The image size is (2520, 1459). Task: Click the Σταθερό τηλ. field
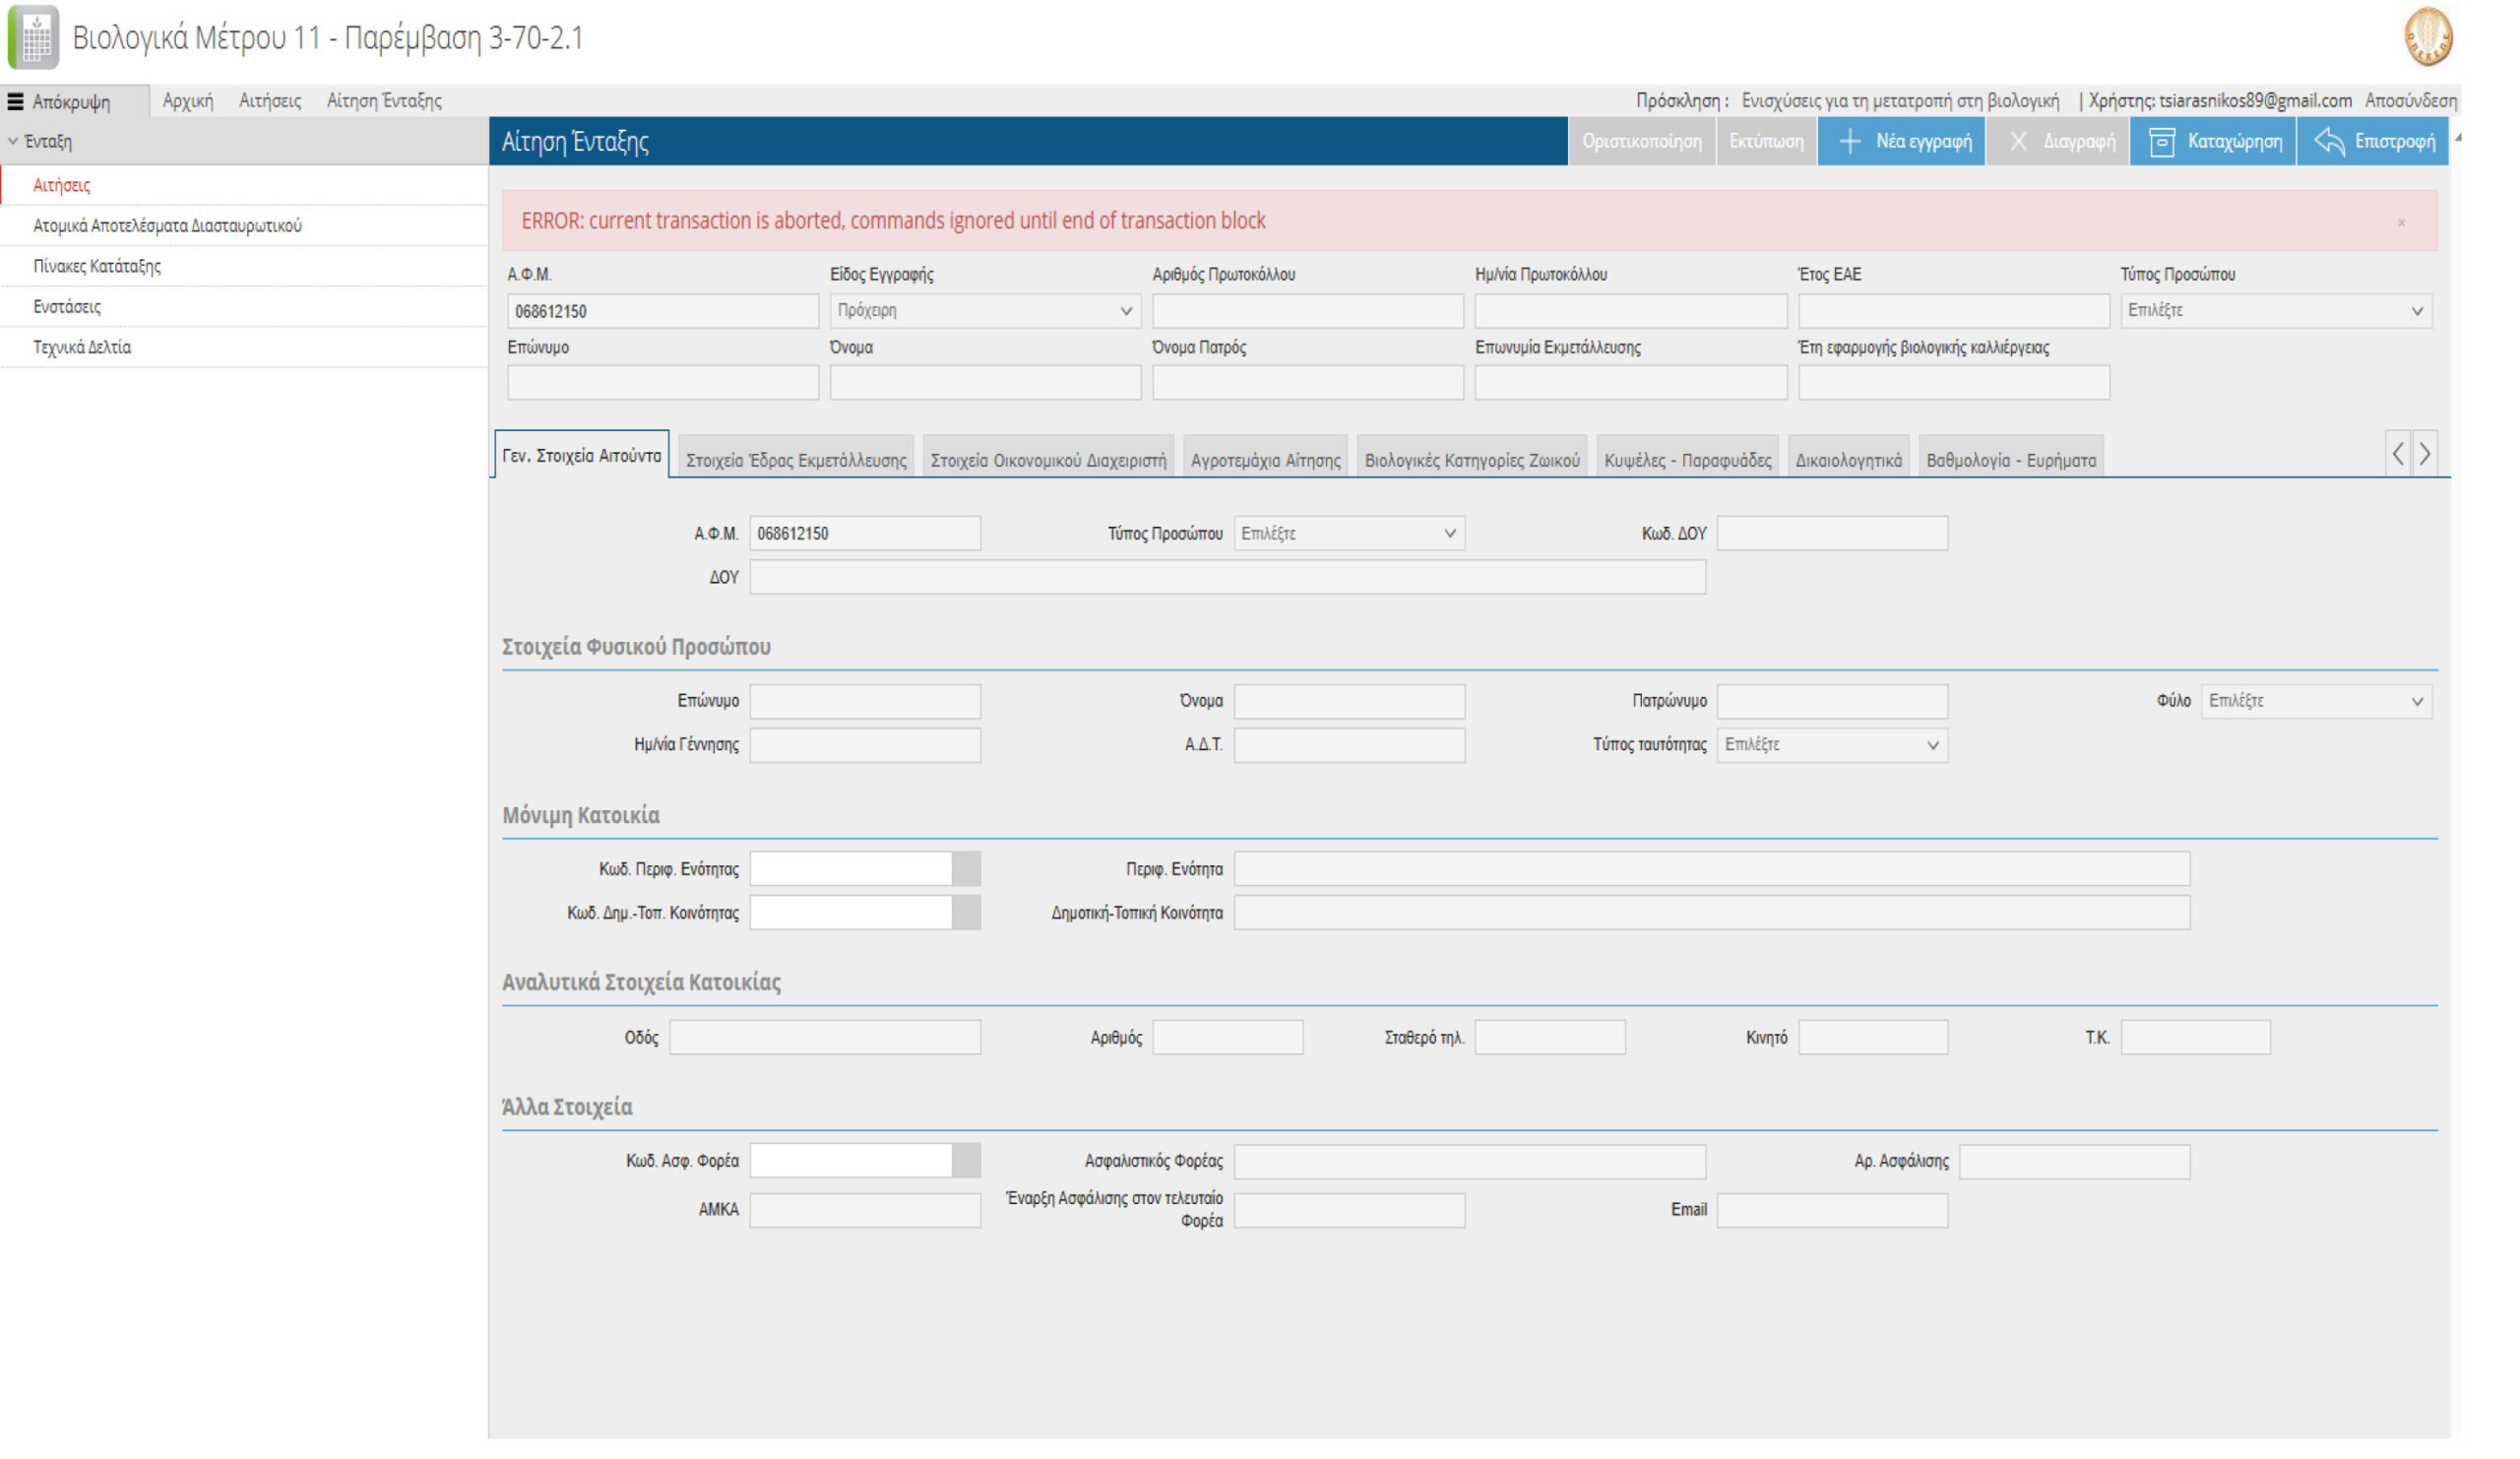(1550, 1036)
